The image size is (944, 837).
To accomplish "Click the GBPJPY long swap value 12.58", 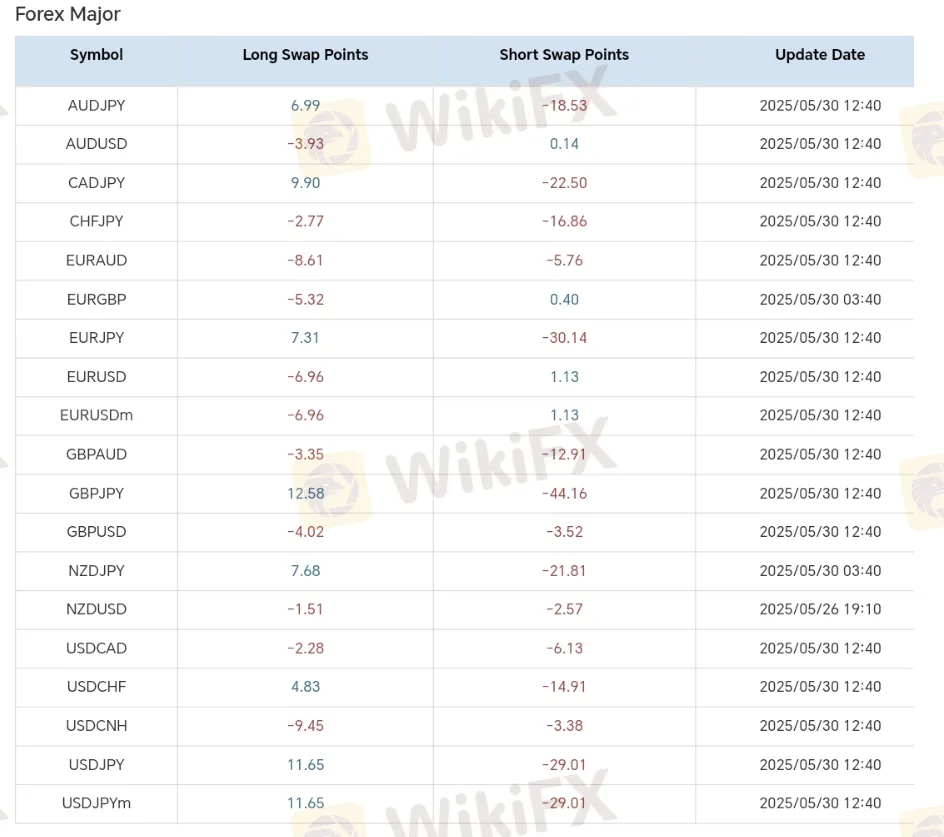I will click(305, 493).
